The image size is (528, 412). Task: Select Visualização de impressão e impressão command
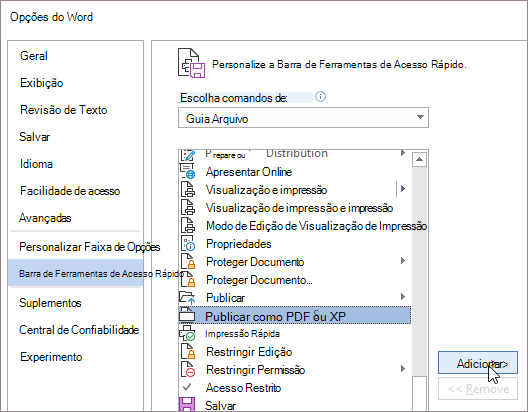tap(295, 208)
